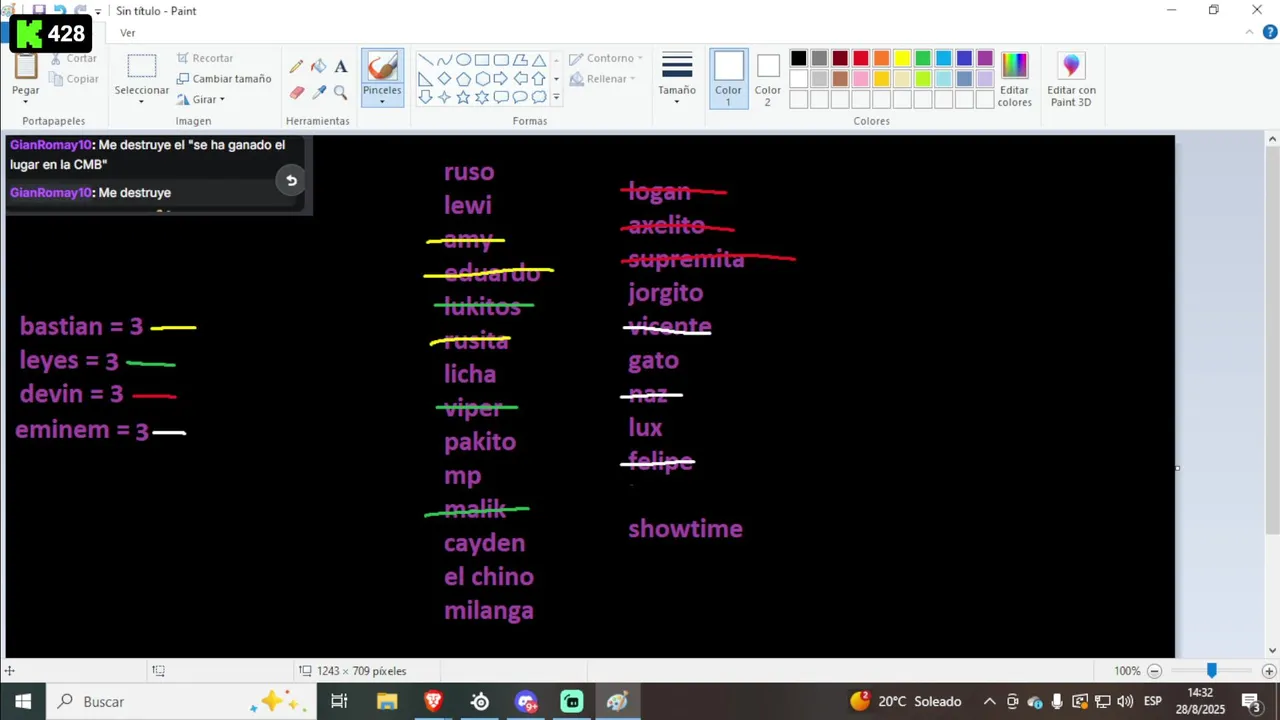Click the Cut (Cortar) command
The image size is (1280, 720).
(x=75, y=59)
